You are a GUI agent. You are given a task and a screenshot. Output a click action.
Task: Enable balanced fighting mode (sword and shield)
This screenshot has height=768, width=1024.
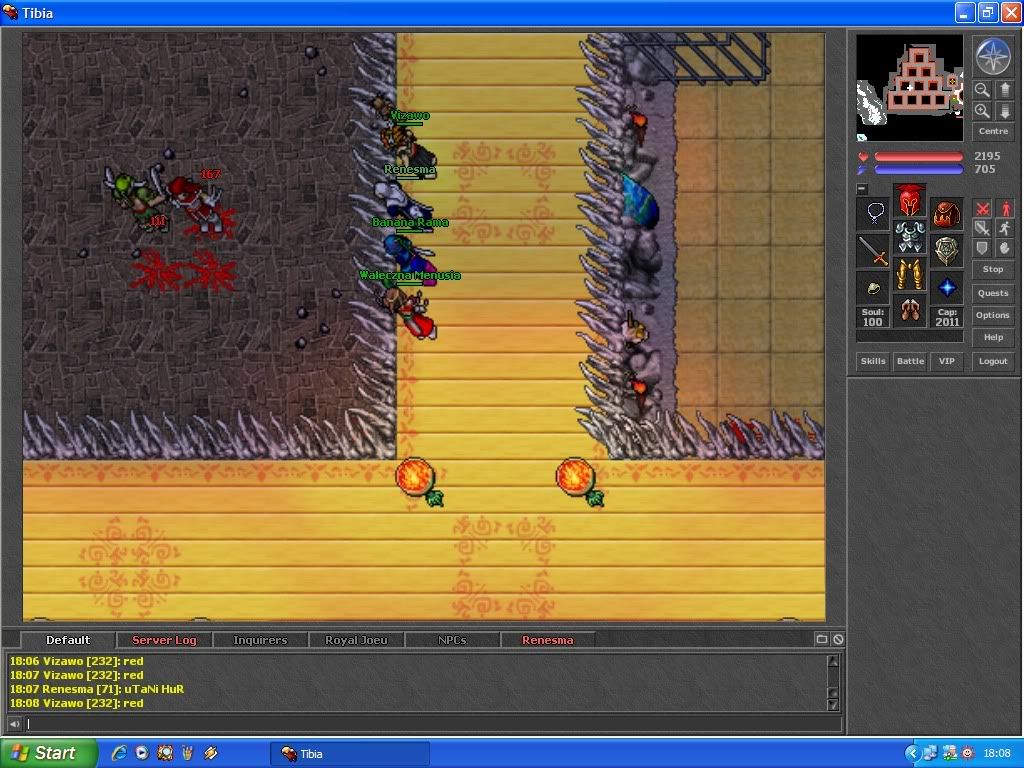(x=982, y=228)
